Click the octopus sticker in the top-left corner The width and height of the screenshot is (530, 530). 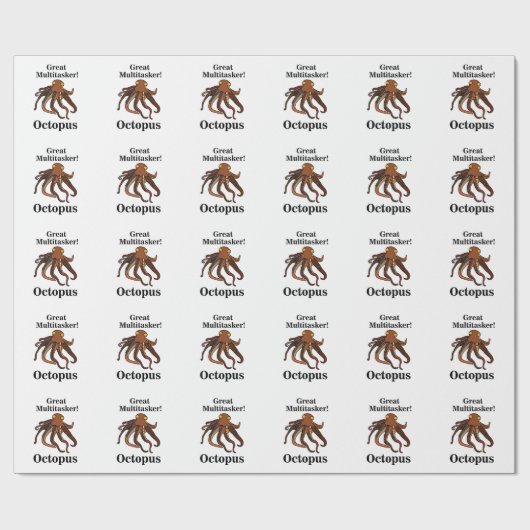[x=56, y=97]
